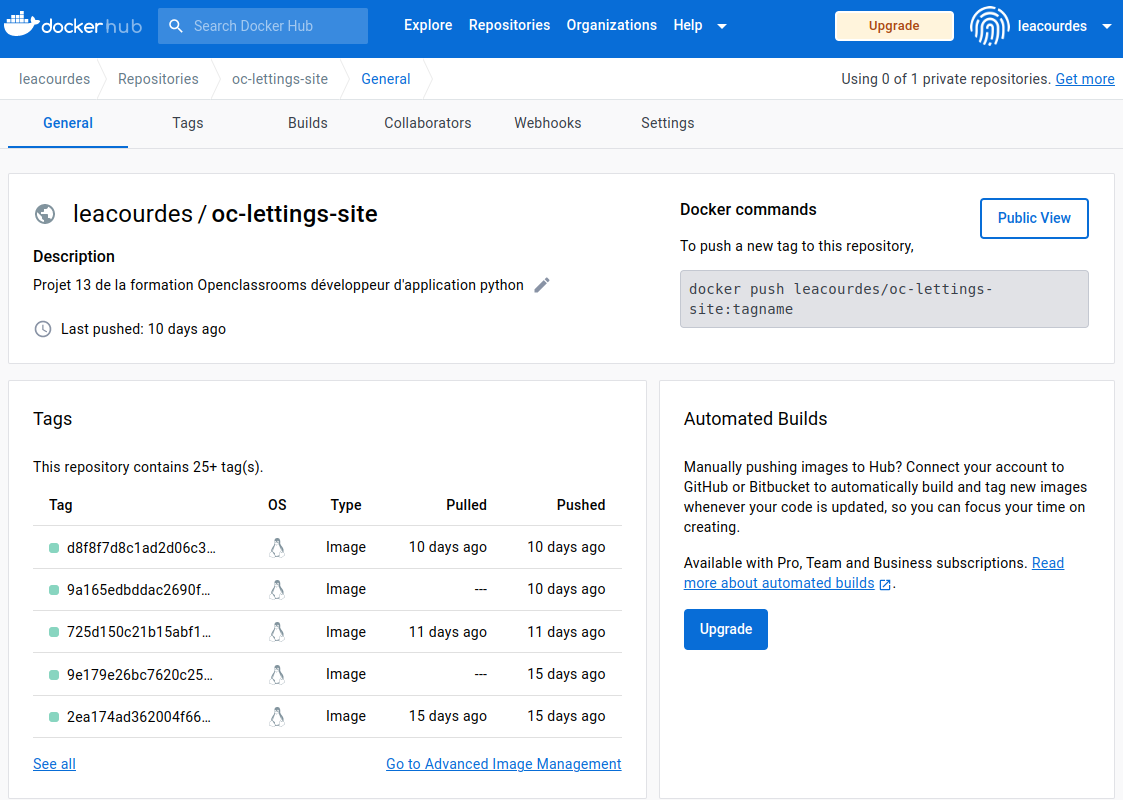
Task: Follow the See all tags link
Action: [x=54, y=764]
